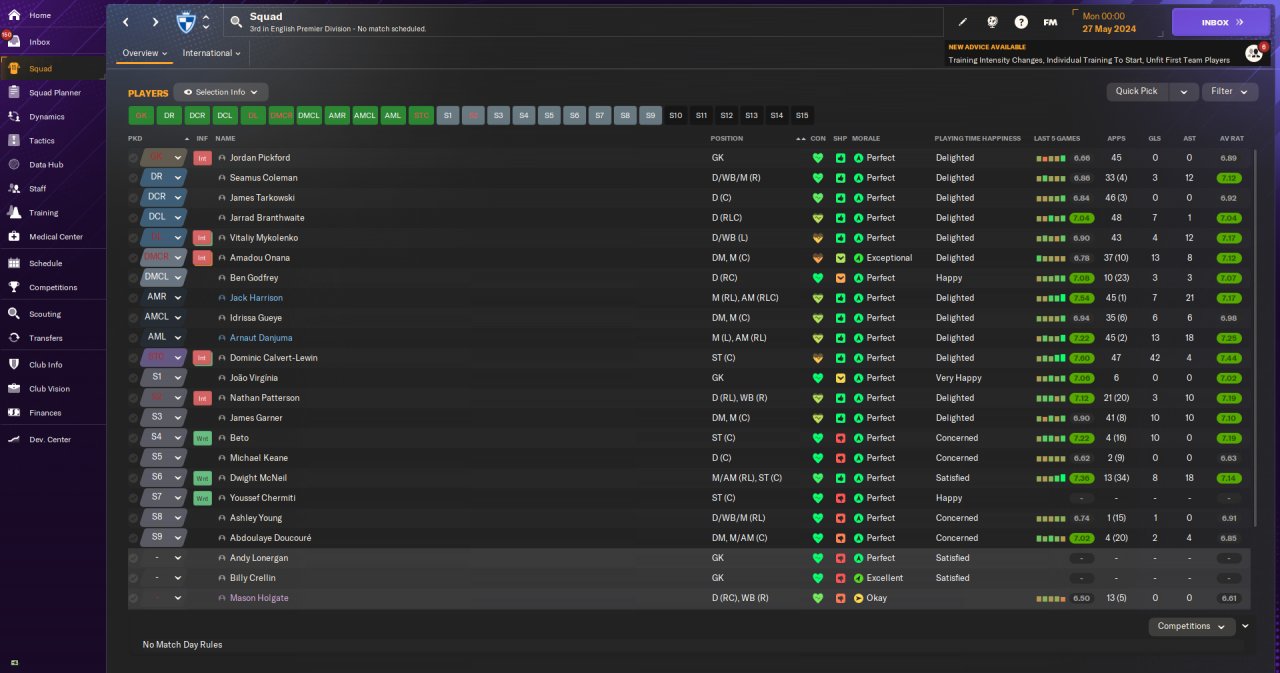Click the pencil edit icon
The height and width of the screenshot is (673, 1280).
963,21
